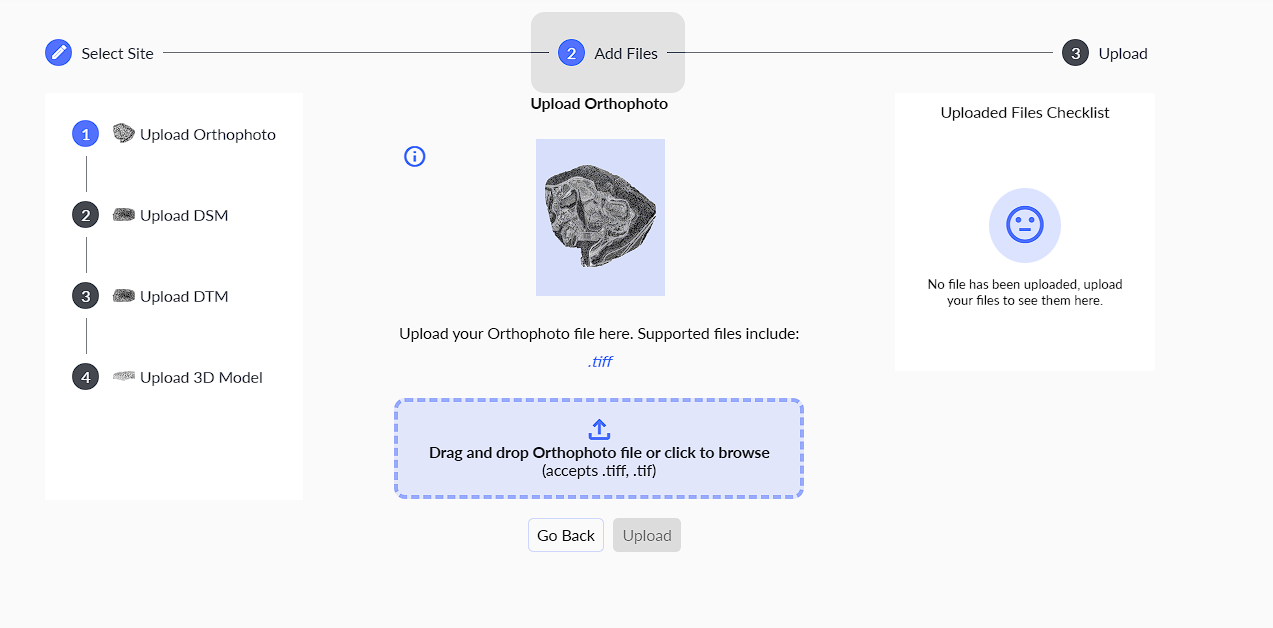1273x628 pixels.
Task: Open the Add Files step
Action: click(608, 53)
